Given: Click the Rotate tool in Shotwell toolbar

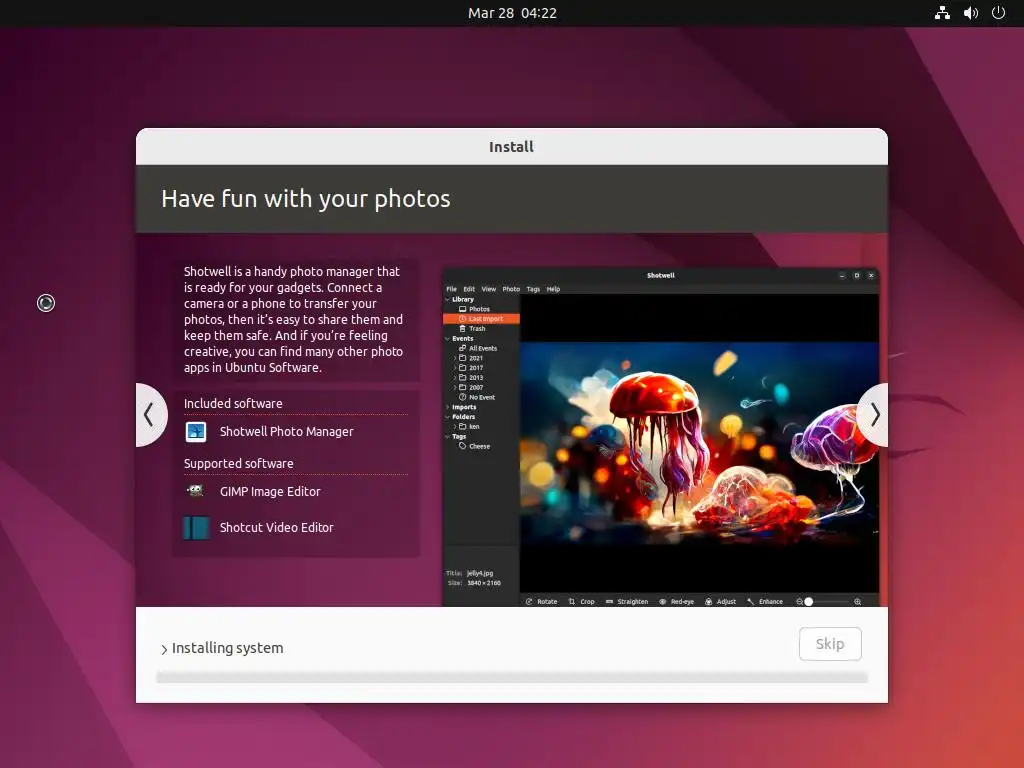Looking at the screenshot, I should coord(541,601).
